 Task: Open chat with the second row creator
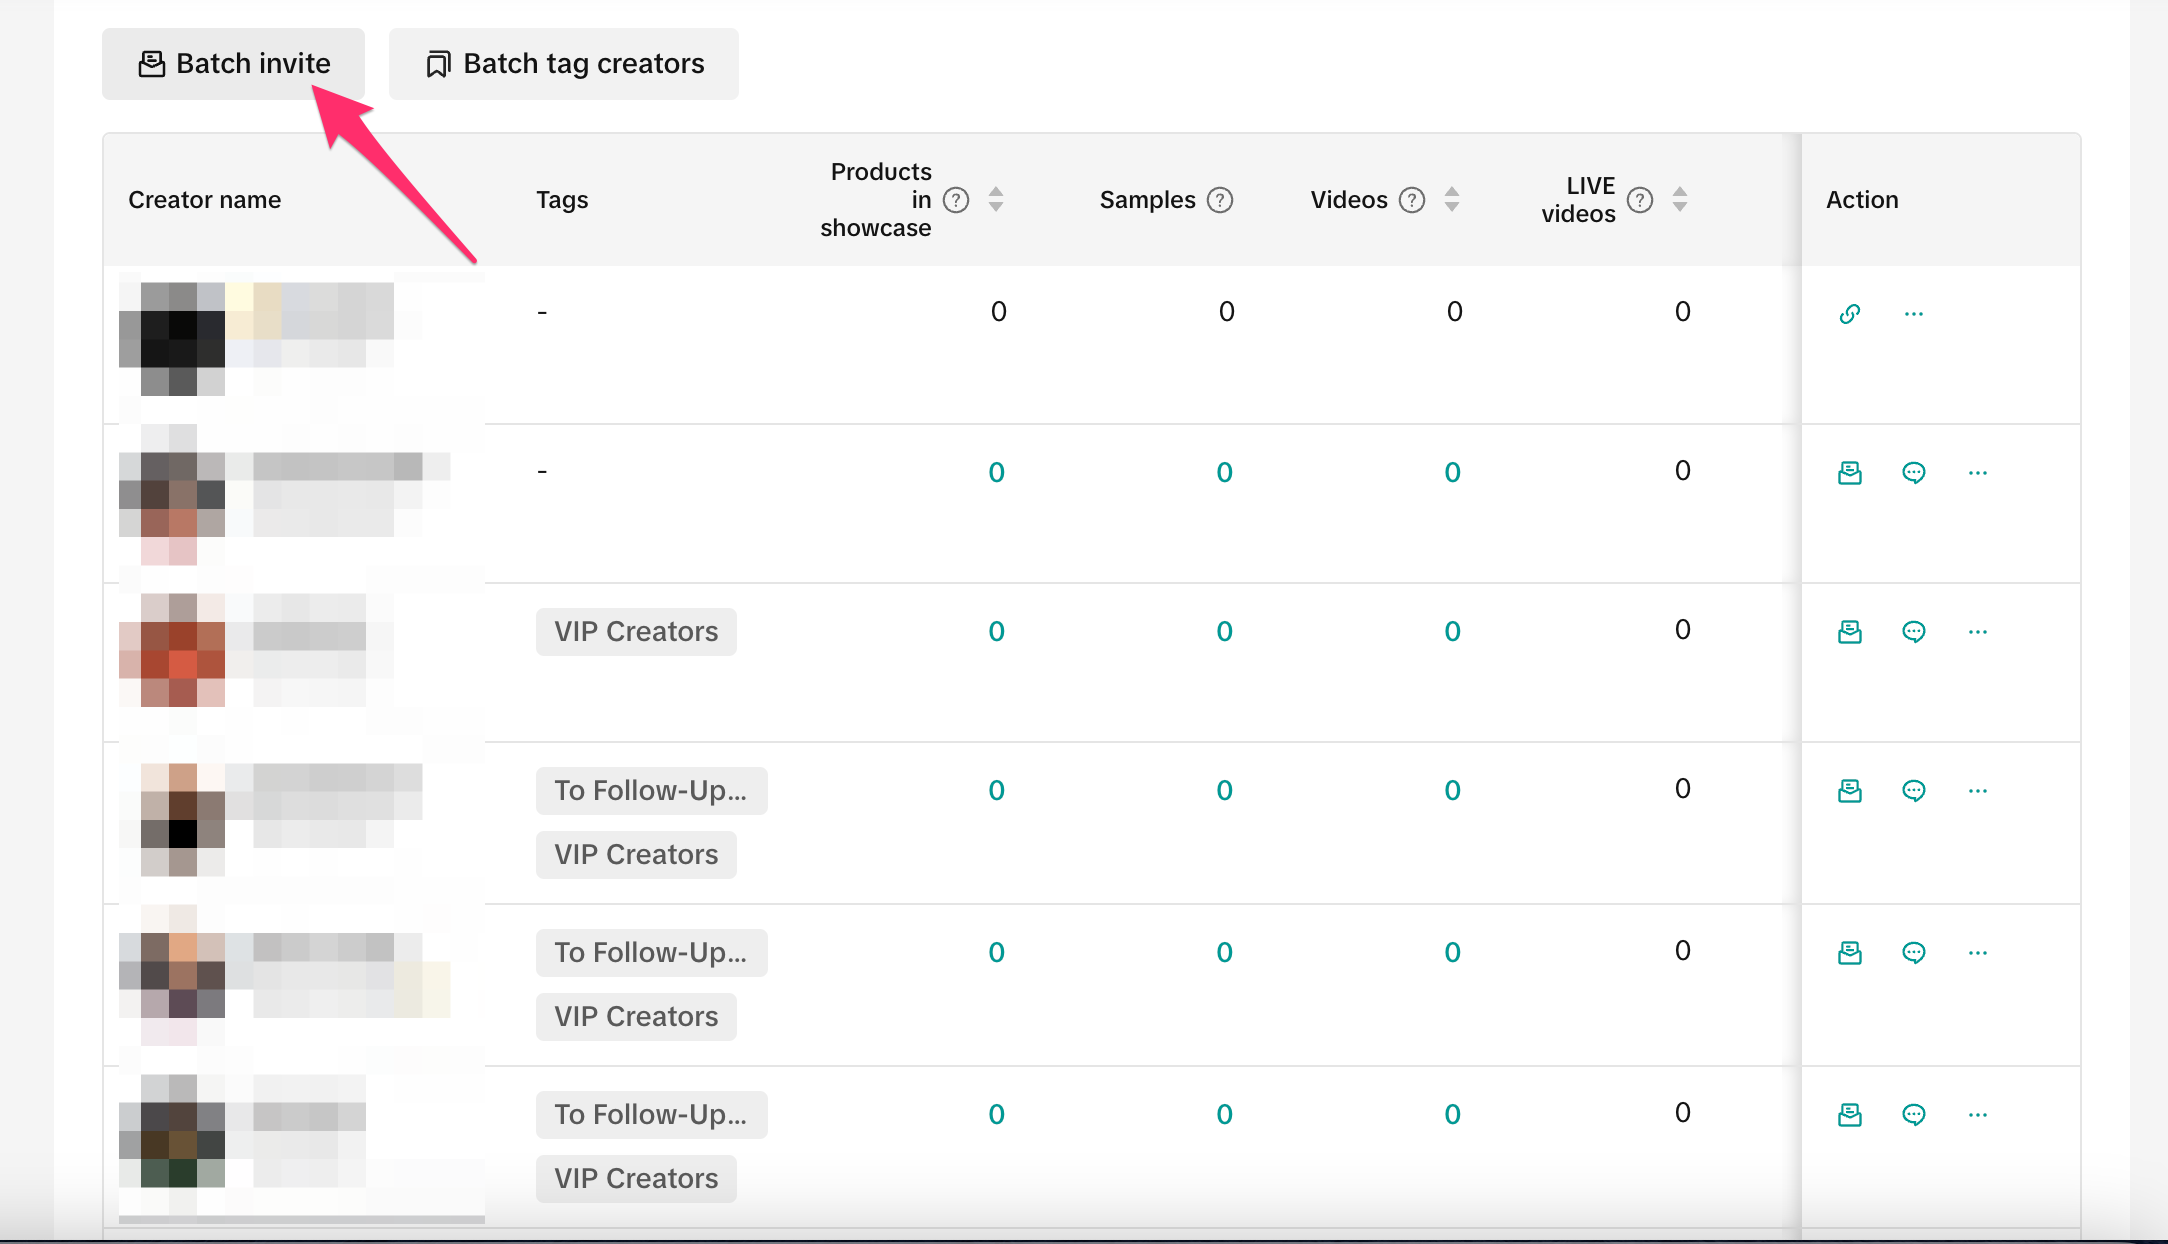(x=1913, y=473)
